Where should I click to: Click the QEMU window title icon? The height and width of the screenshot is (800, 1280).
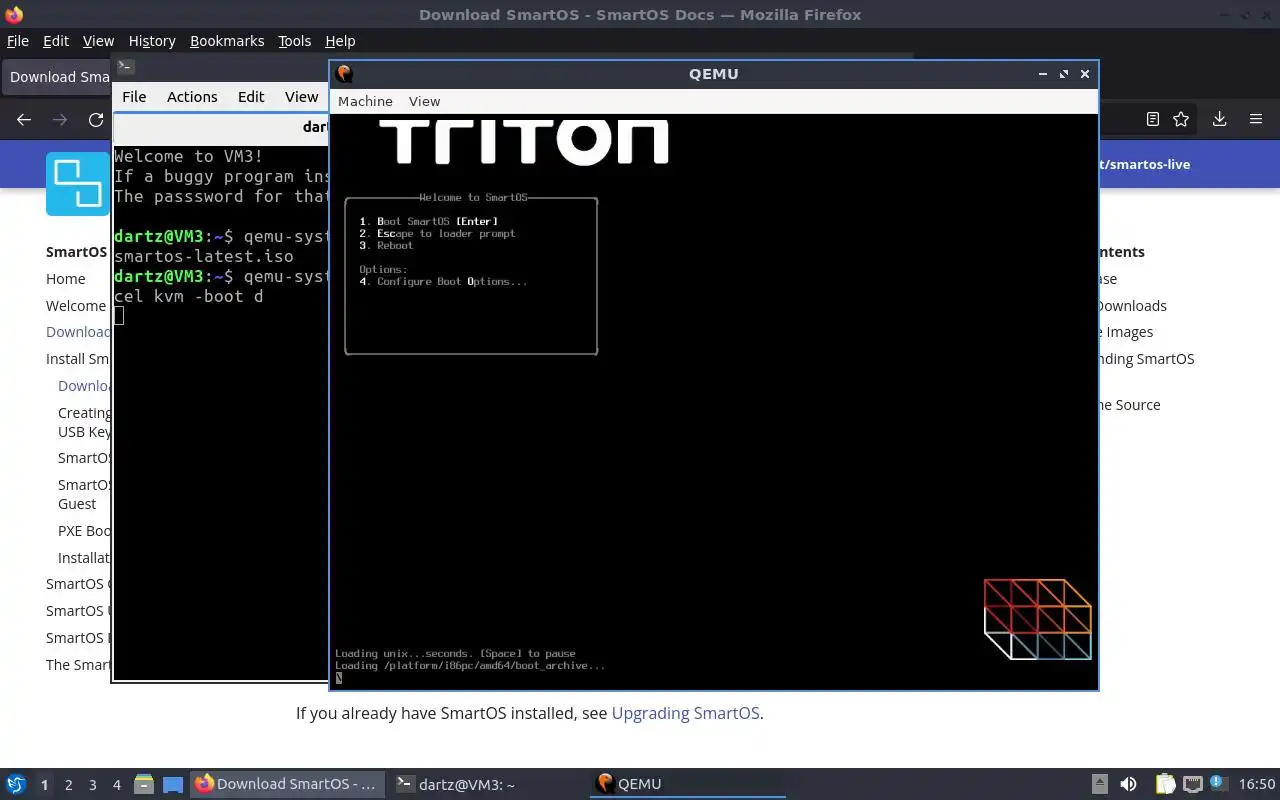pyautogui.click(x=344, y=74)
